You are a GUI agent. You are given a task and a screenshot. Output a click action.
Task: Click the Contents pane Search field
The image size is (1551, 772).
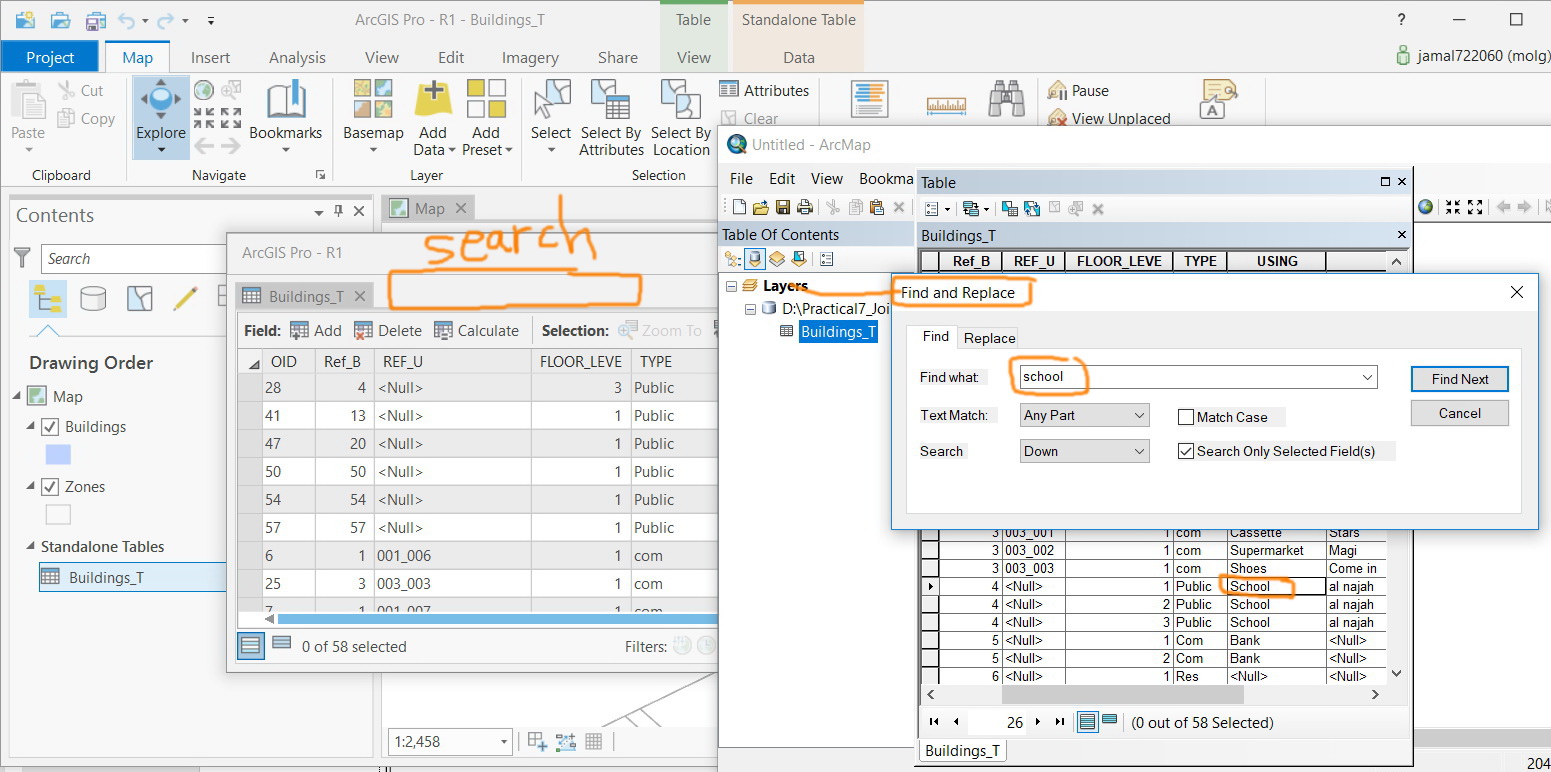tap(134, 258)
